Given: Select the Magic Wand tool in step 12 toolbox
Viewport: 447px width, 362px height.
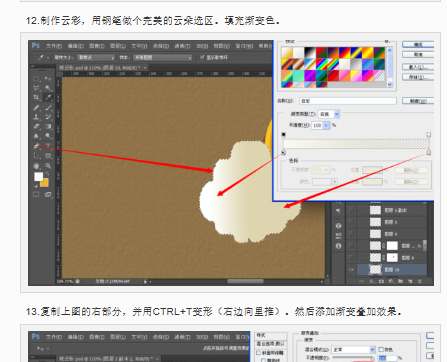Looking at the screenshot, I should (48, 88).
